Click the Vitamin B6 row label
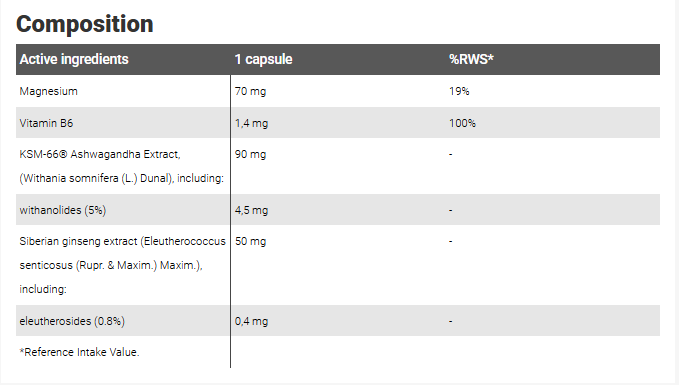 click(46, 123)
